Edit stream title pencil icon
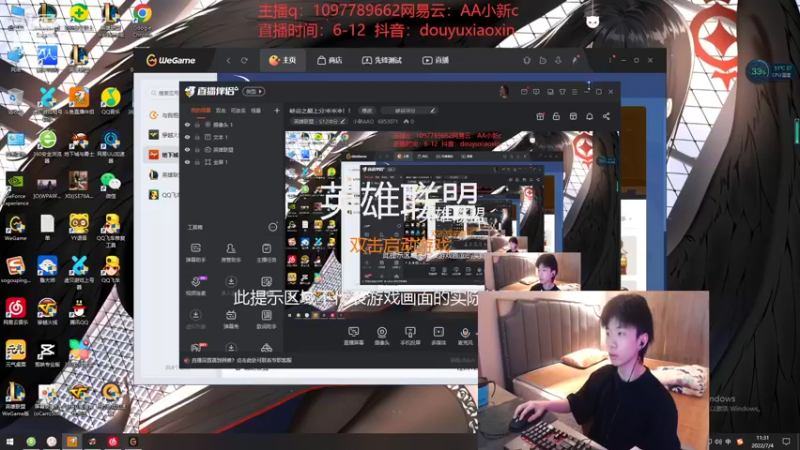This screenshot has width=800, height=450. (433, 110)
